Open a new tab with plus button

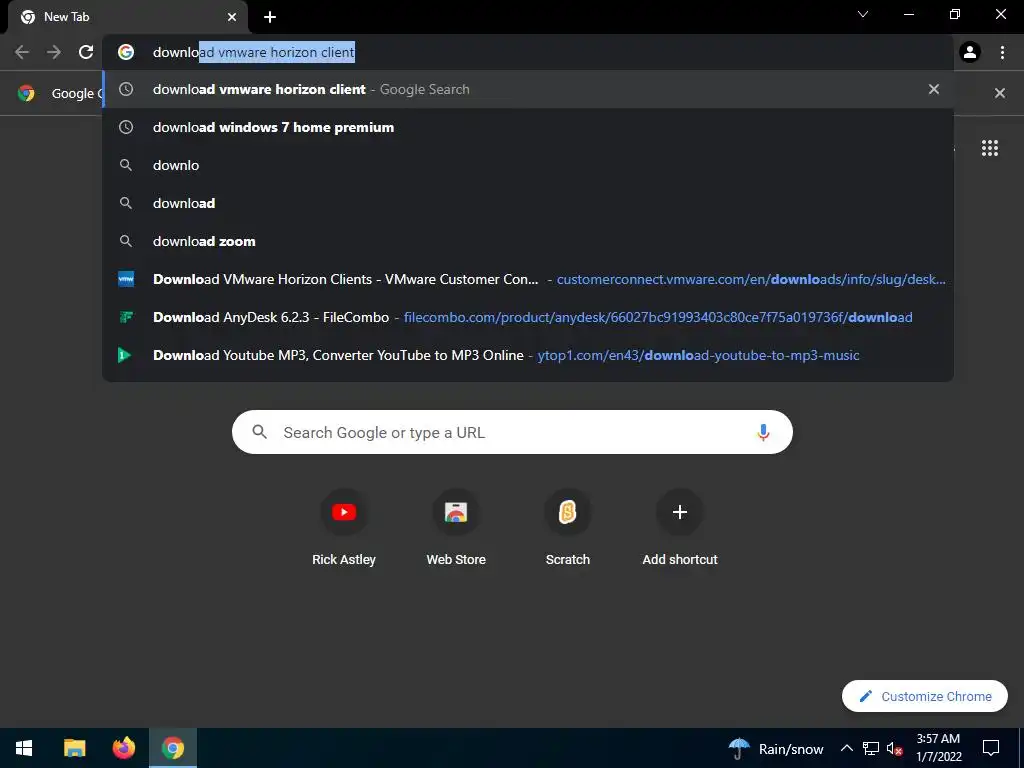pyautogui.click(x=270, y=18)
